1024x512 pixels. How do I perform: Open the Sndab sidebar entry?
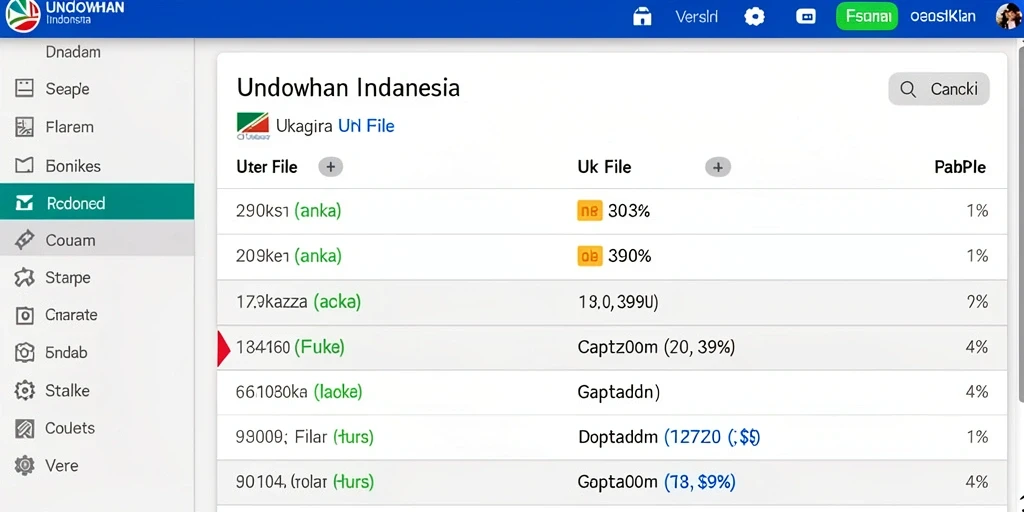(x=97, y=353)
